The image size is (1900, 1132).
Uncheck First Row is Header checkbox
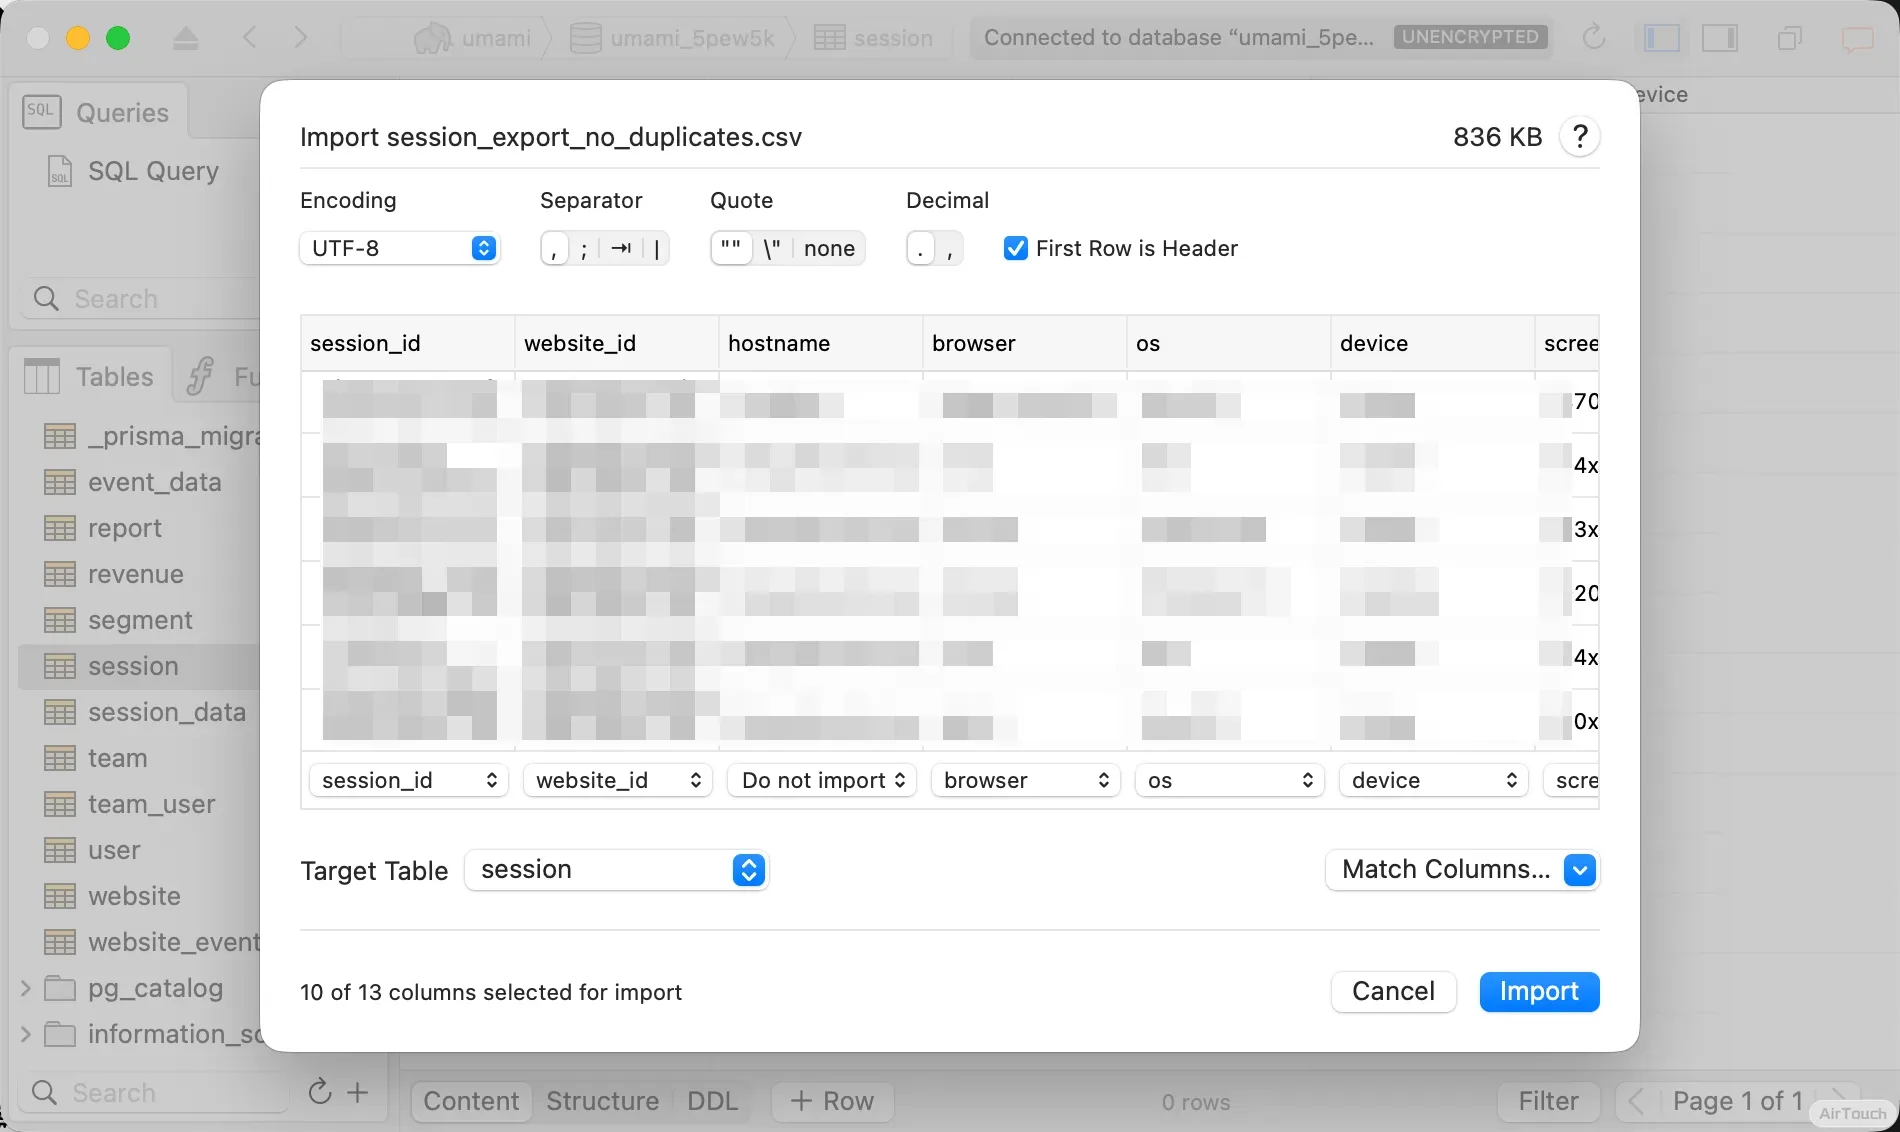1015,249
